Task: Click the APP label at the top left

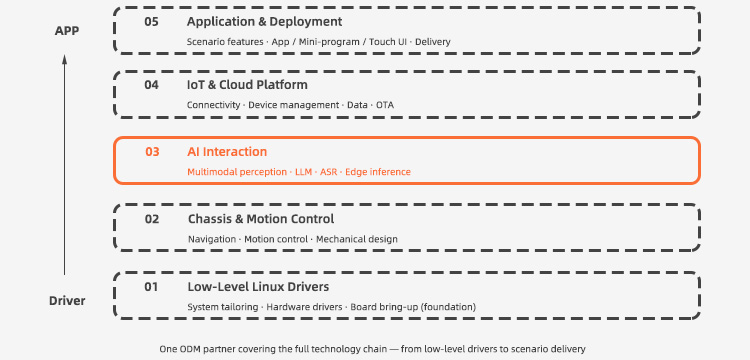Action: click(67, 31)
